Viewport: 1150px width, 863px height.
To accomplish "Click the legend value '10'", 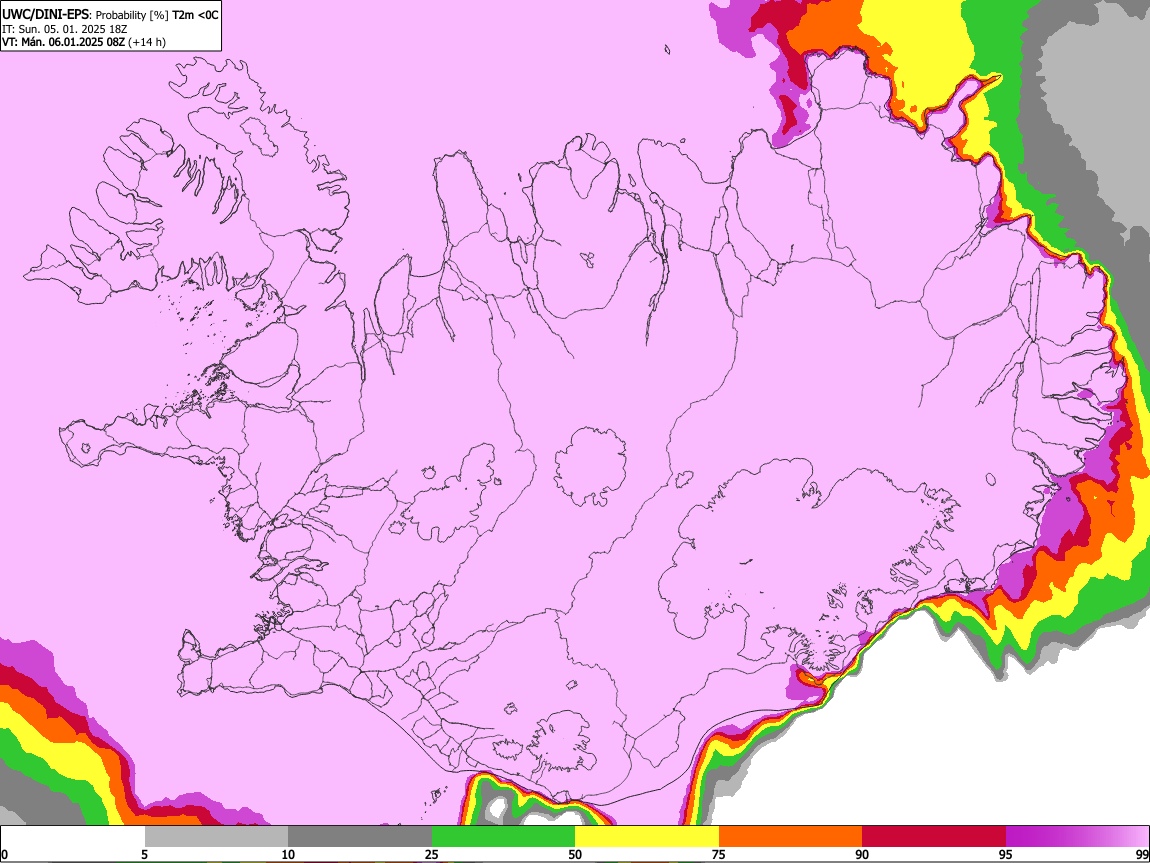I will click(x=288, y=855).
